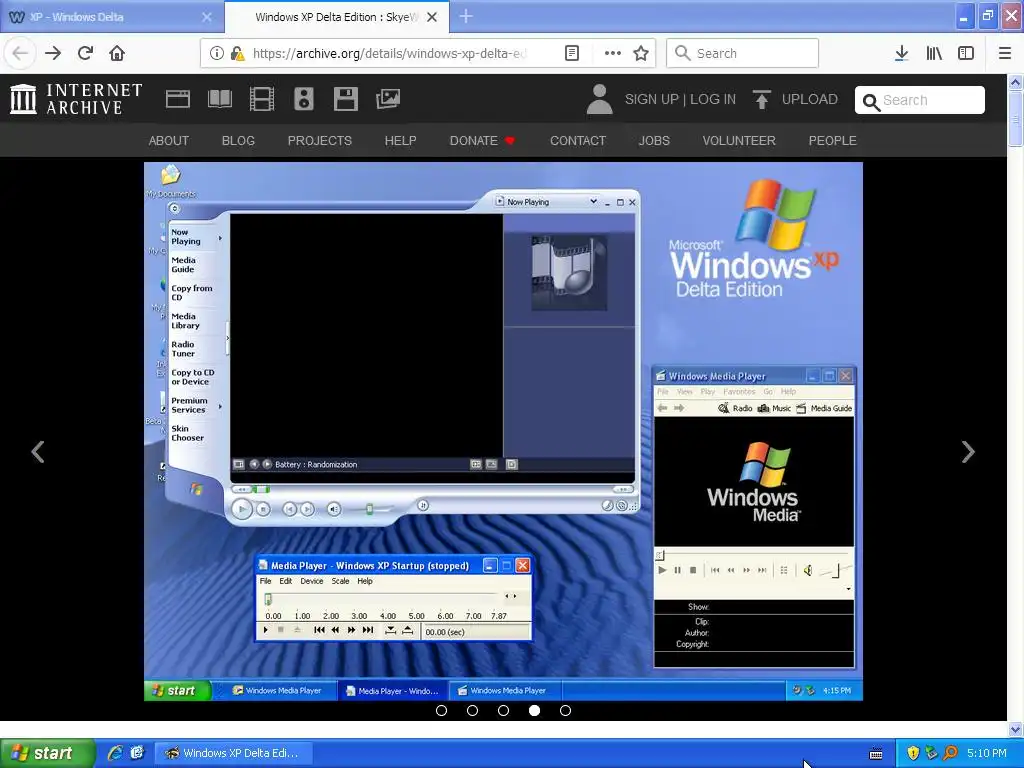The image size is (1024, 768).
Task: Open the PROJECTS menu item
Action: (319, 140)
